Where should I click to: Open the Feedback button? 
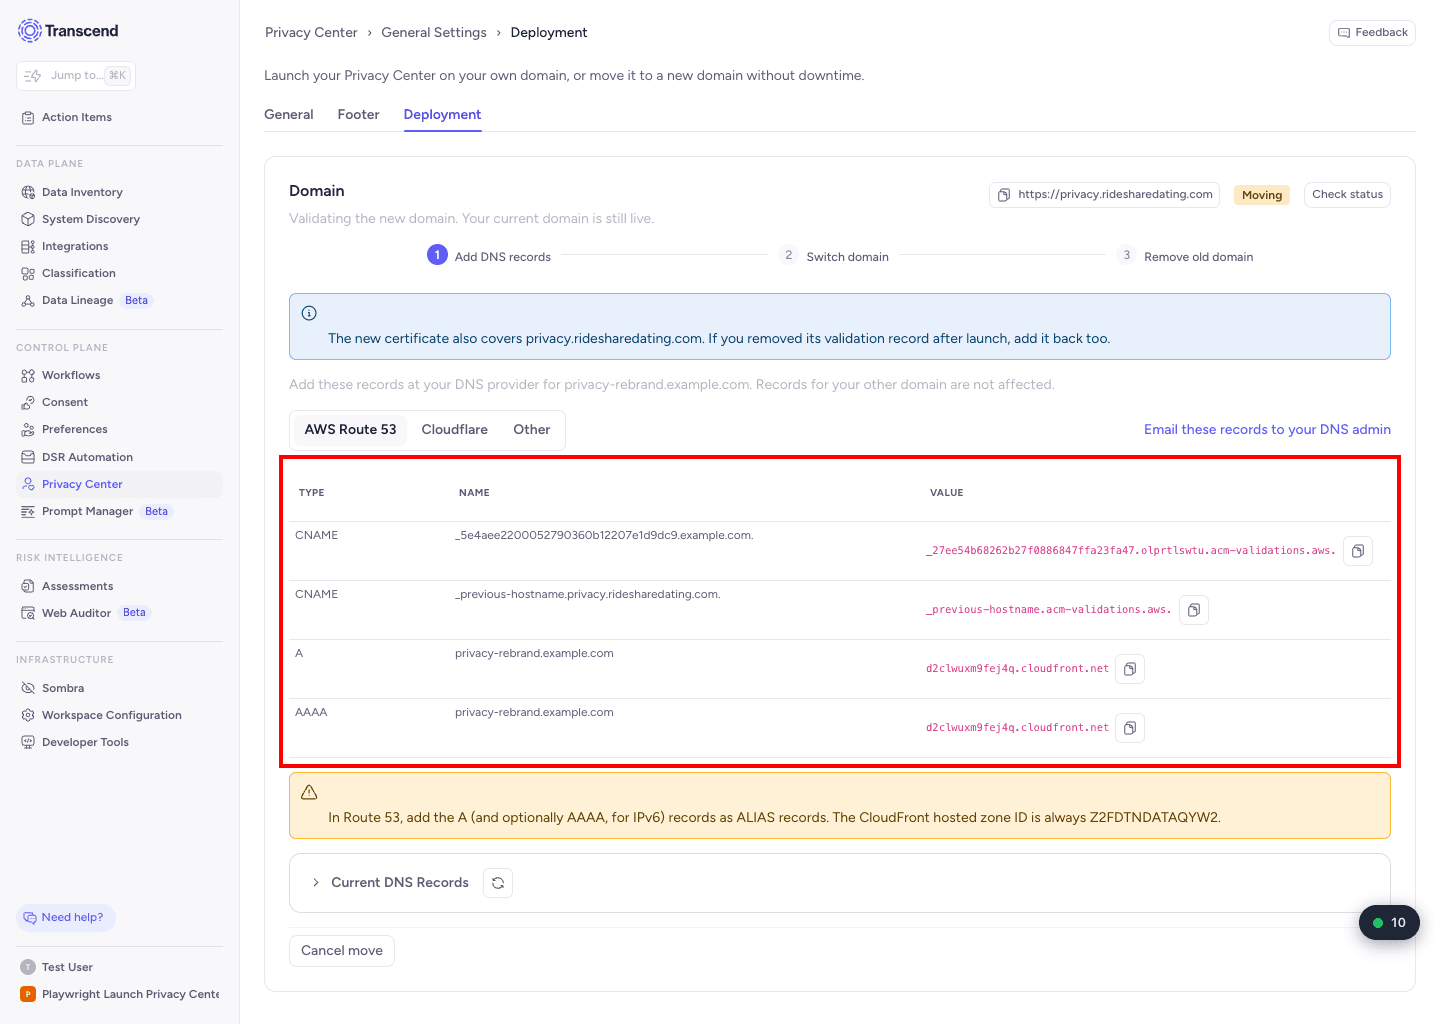(x=1372, y=33)
